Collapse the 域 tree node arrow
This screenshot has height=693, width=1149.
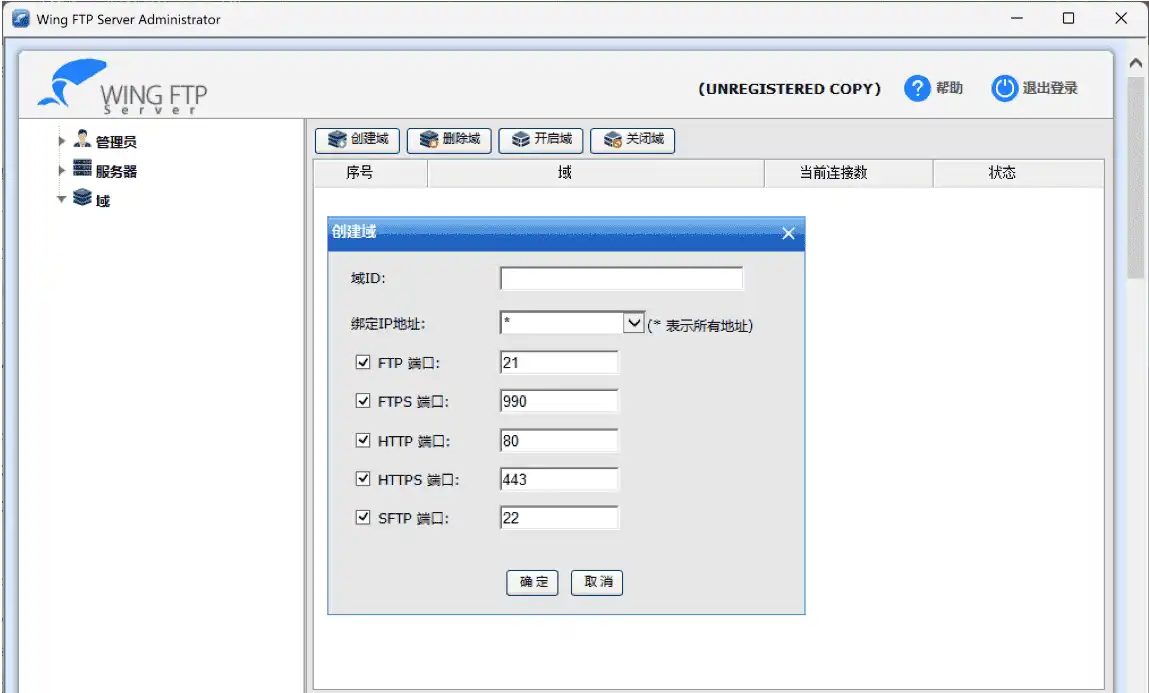tap(62, 199)
